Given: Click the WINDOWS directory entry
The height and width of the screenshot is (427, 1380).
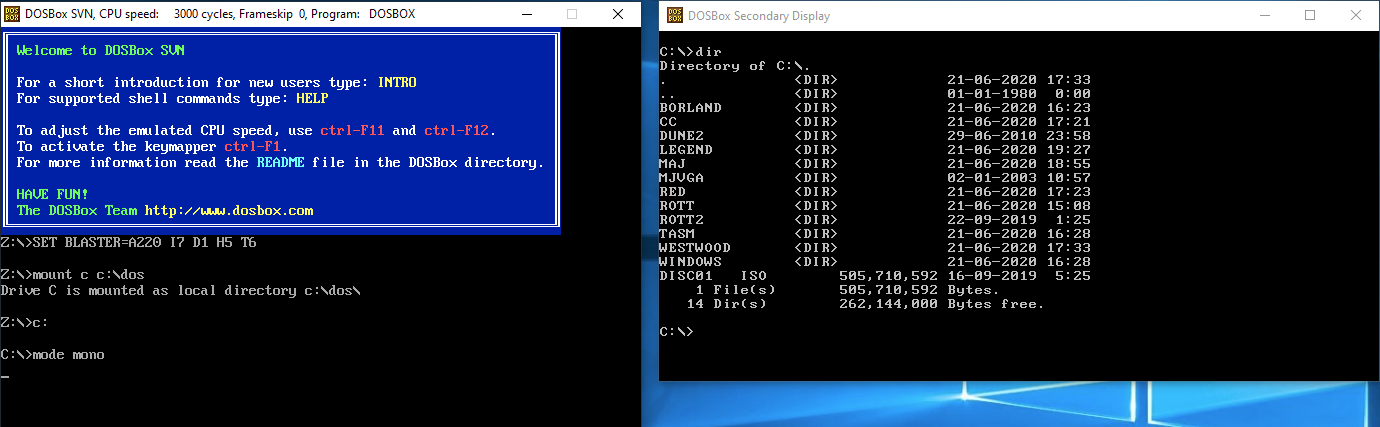Looking at the screenshot, I should pos(875,261).
